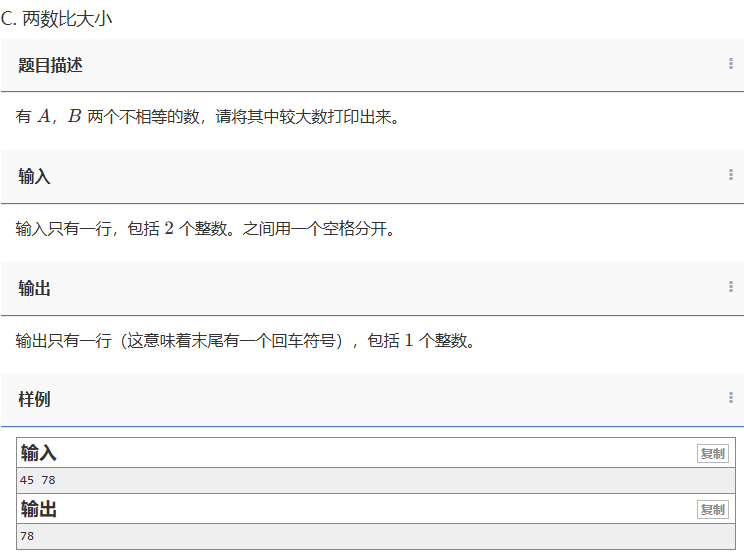Click the problem title C. 两数比大小
The image size is (744, 555).
(x=56, y=18)
